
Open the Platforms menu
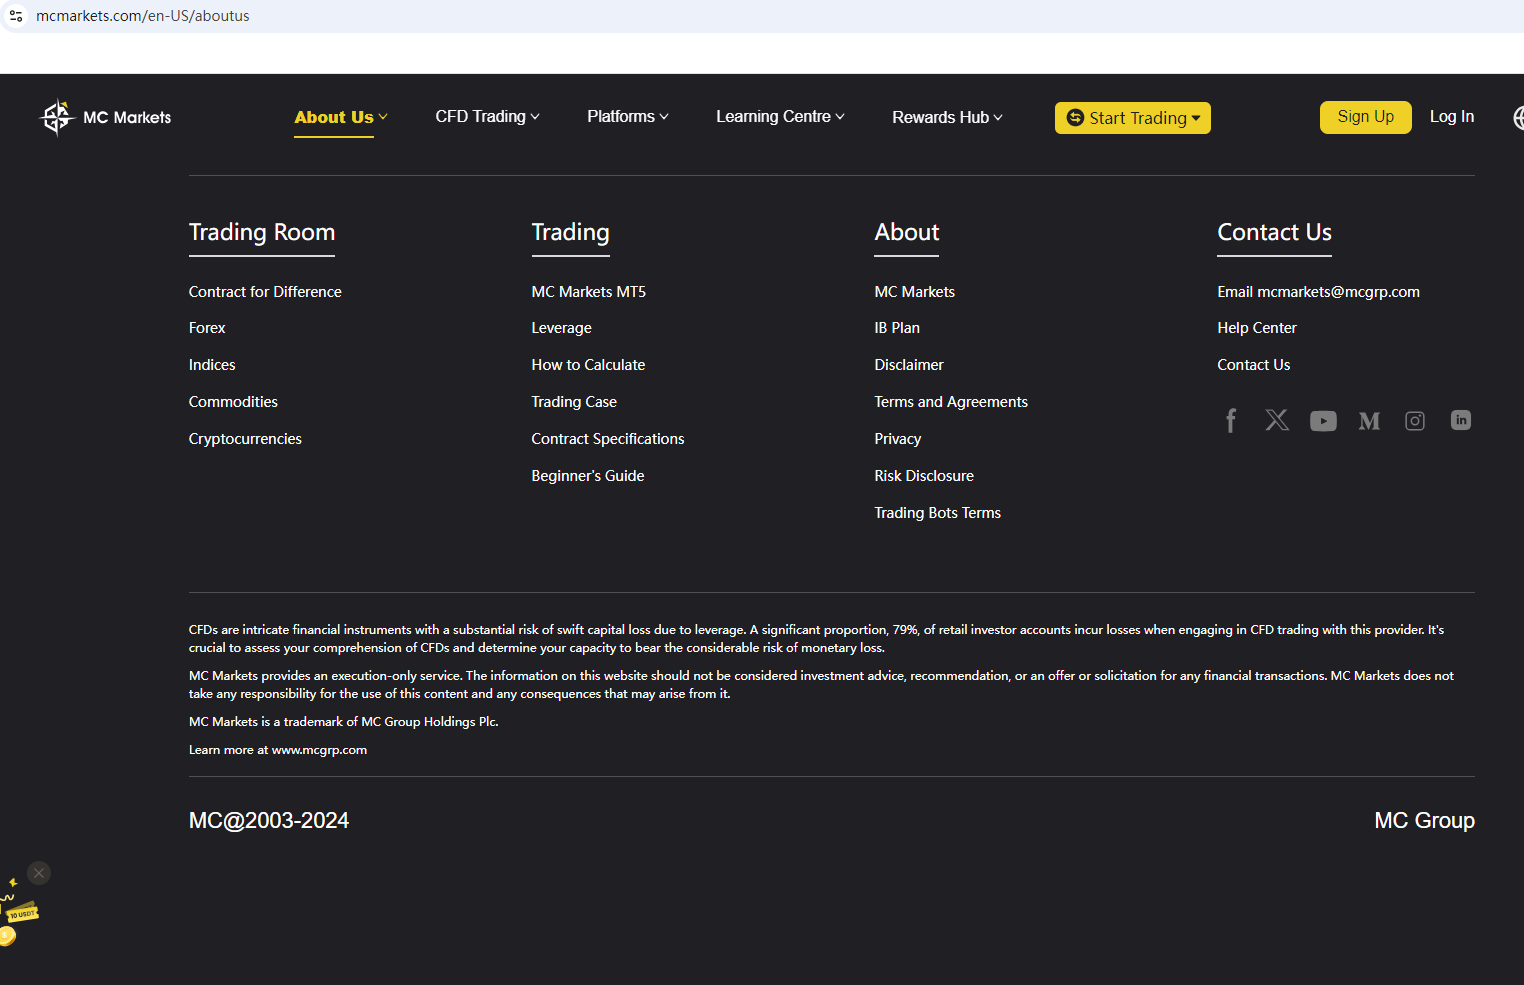click(x=627, y=117)
